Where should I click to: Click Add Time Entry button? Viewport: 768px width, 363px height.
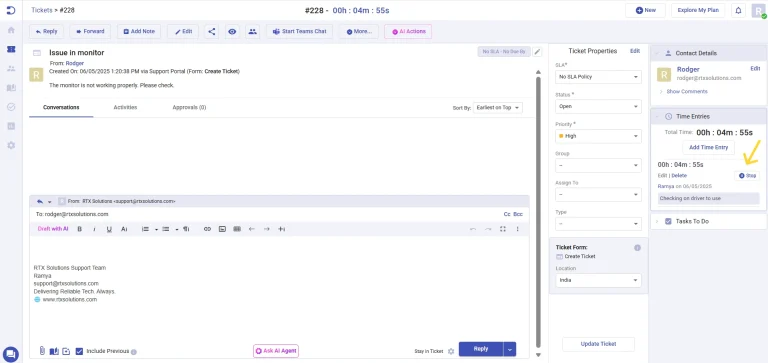pyautogui.click(x=708, y=147)
